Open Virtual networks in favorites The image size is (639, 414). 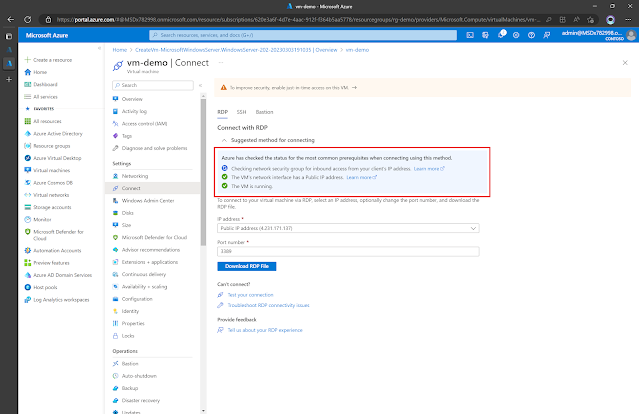47,195
